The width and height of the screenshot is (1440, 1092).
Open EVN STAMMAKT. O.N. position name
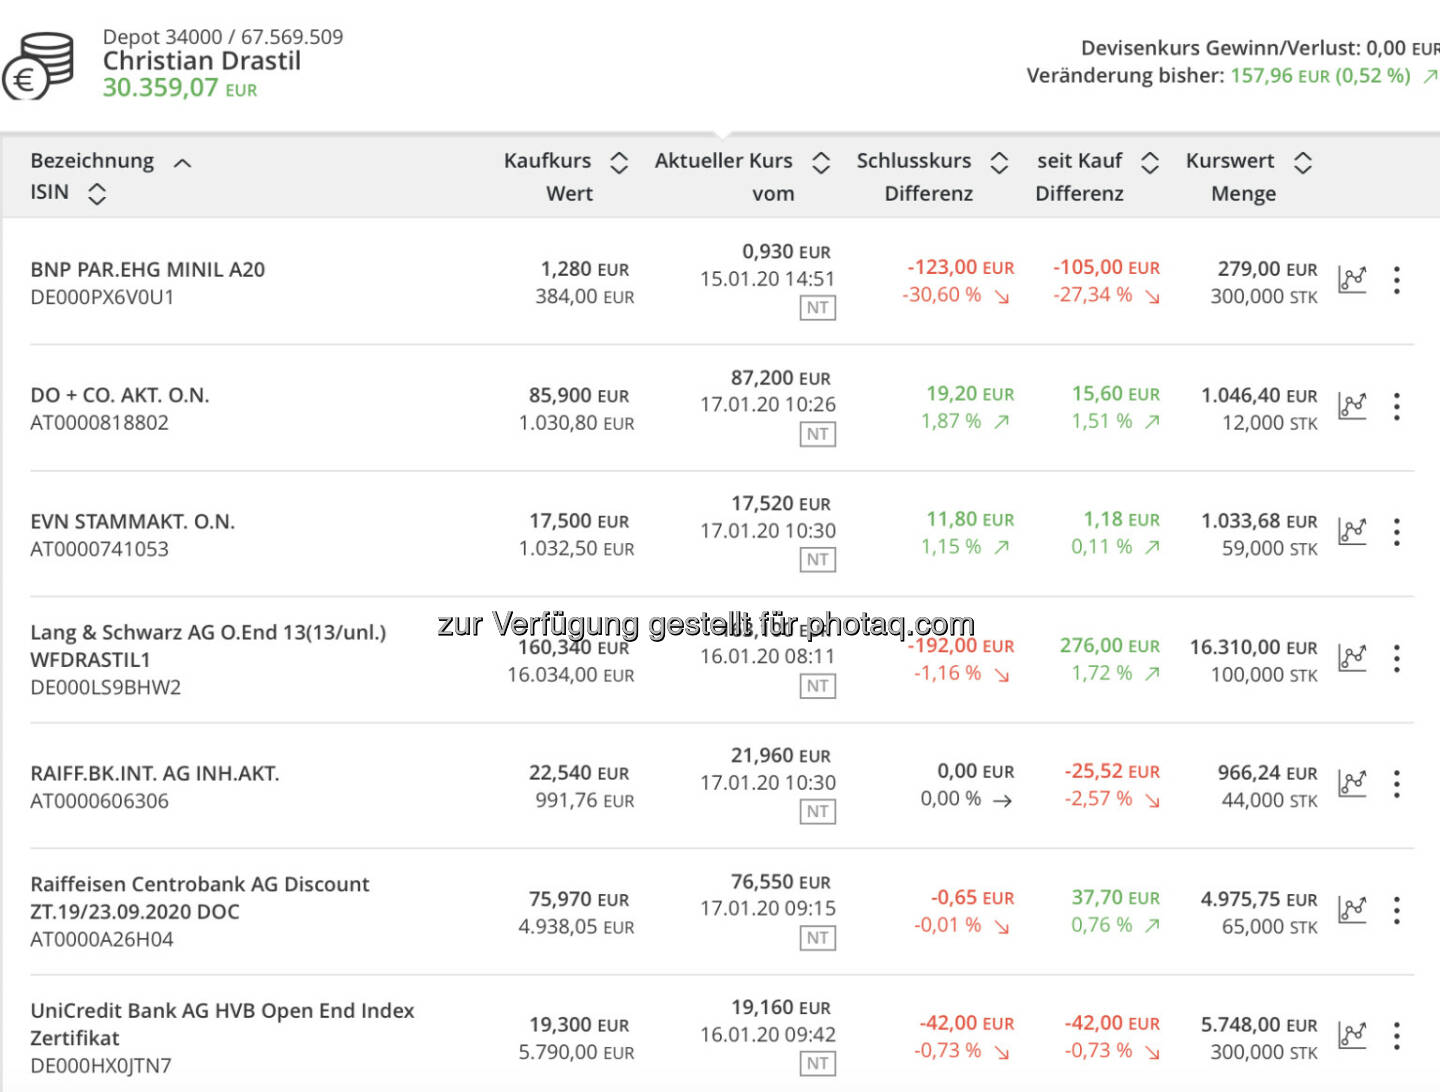[133, 521]
